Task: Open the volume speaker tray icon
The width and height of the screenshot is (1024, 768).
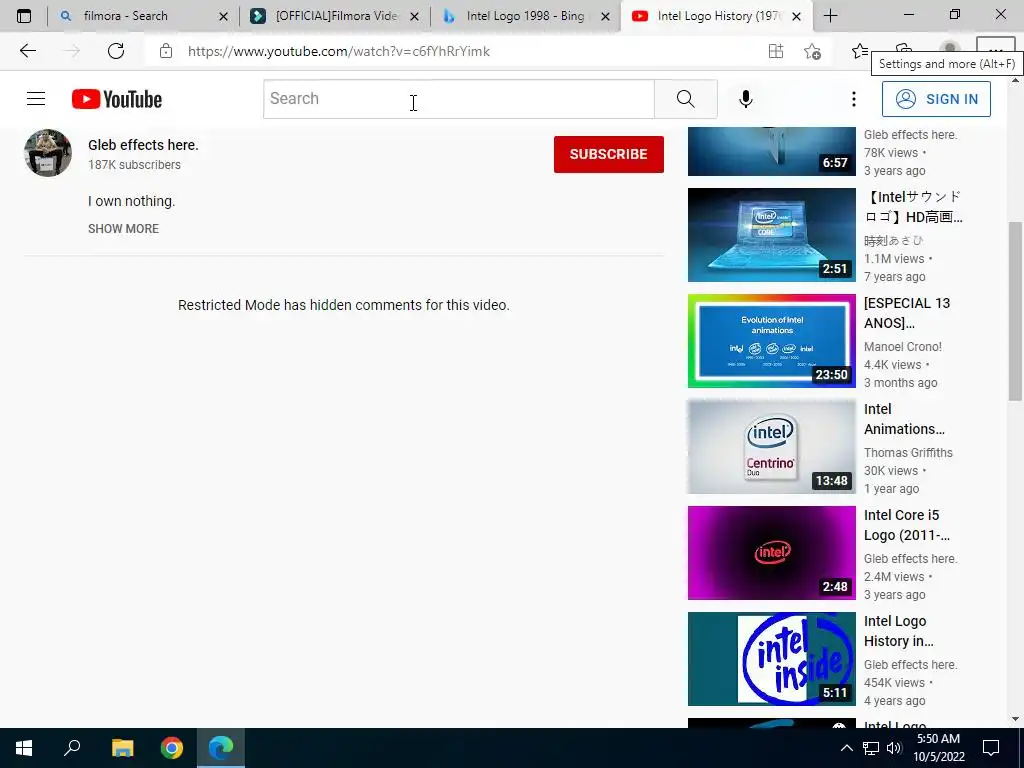Action: pos(894,748)
